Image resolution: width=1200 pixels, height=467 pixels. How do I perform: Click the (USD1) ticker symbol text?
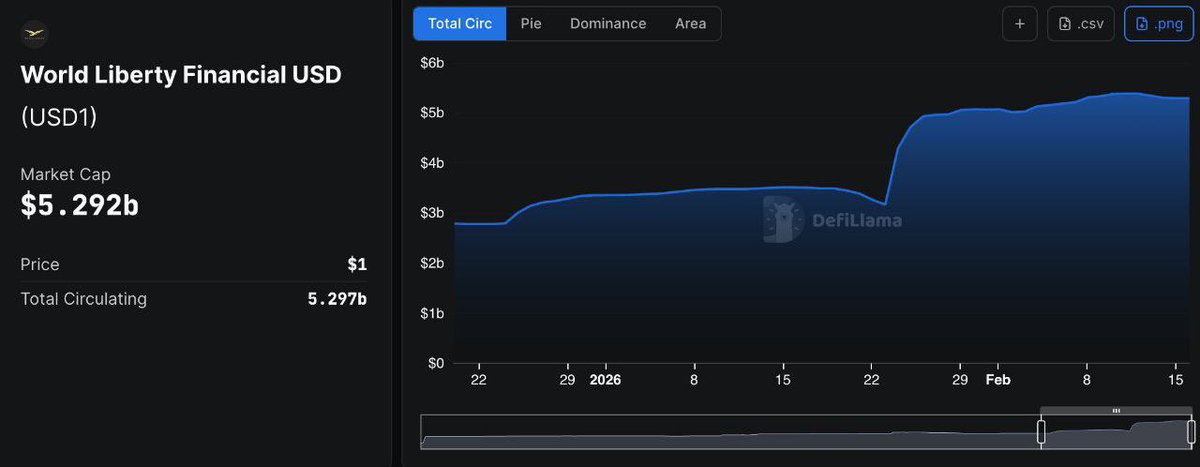tap(59, 117)
